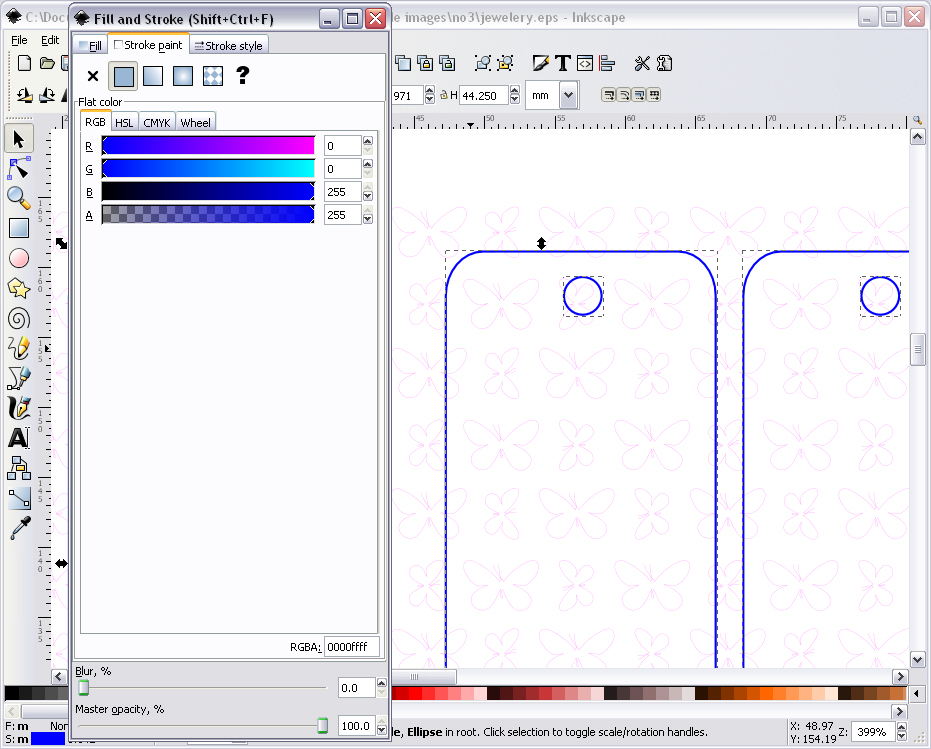The width and height of the screenshot is (931, 749).
Task: Click the New document icon
Action: pyautogui.click(x=24, y=63)
